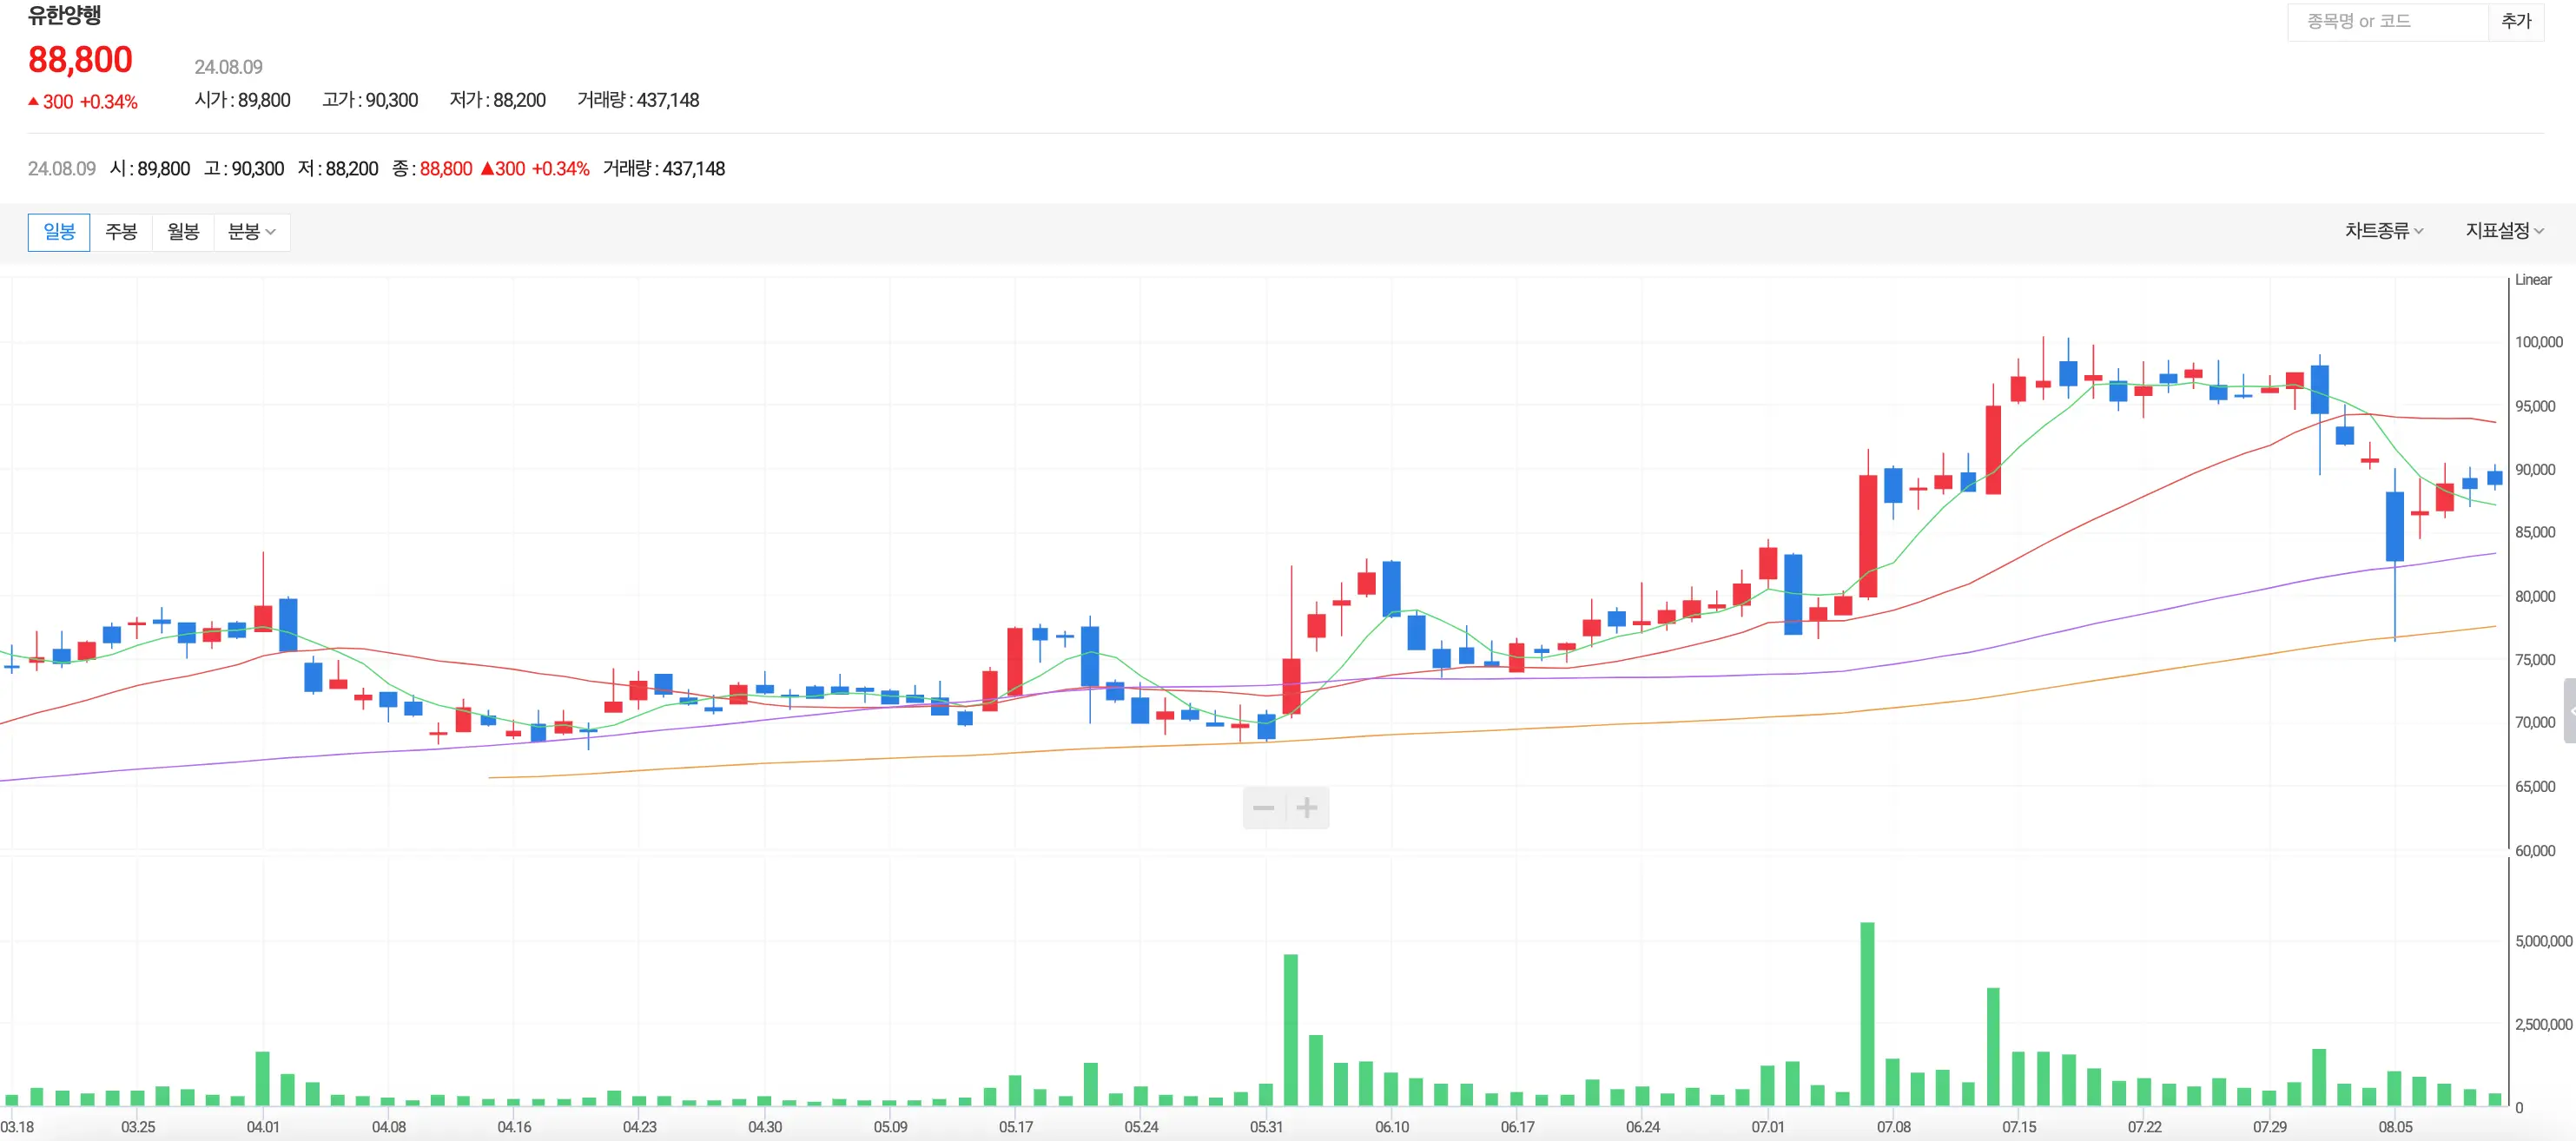Zoom out chart with minus button
This screenshot has width=2576, height=1141.
click(x=1264, y=808)
